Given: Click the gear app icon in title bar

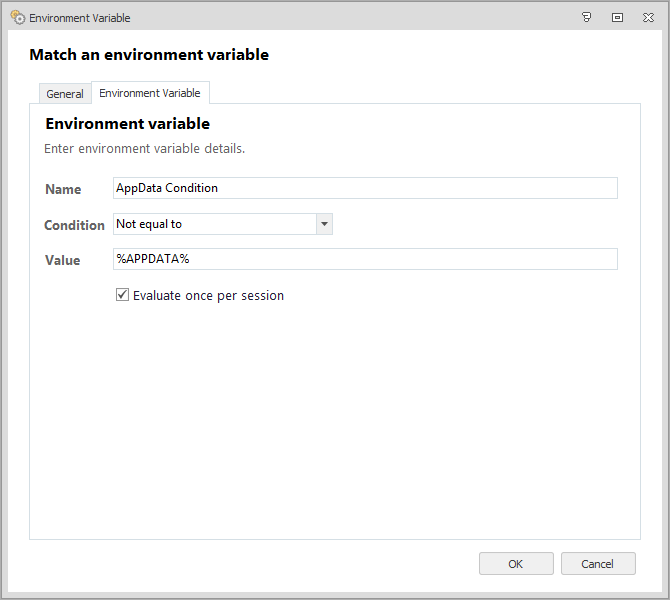Looking at the screenshot, I should (x=17, y=17).
